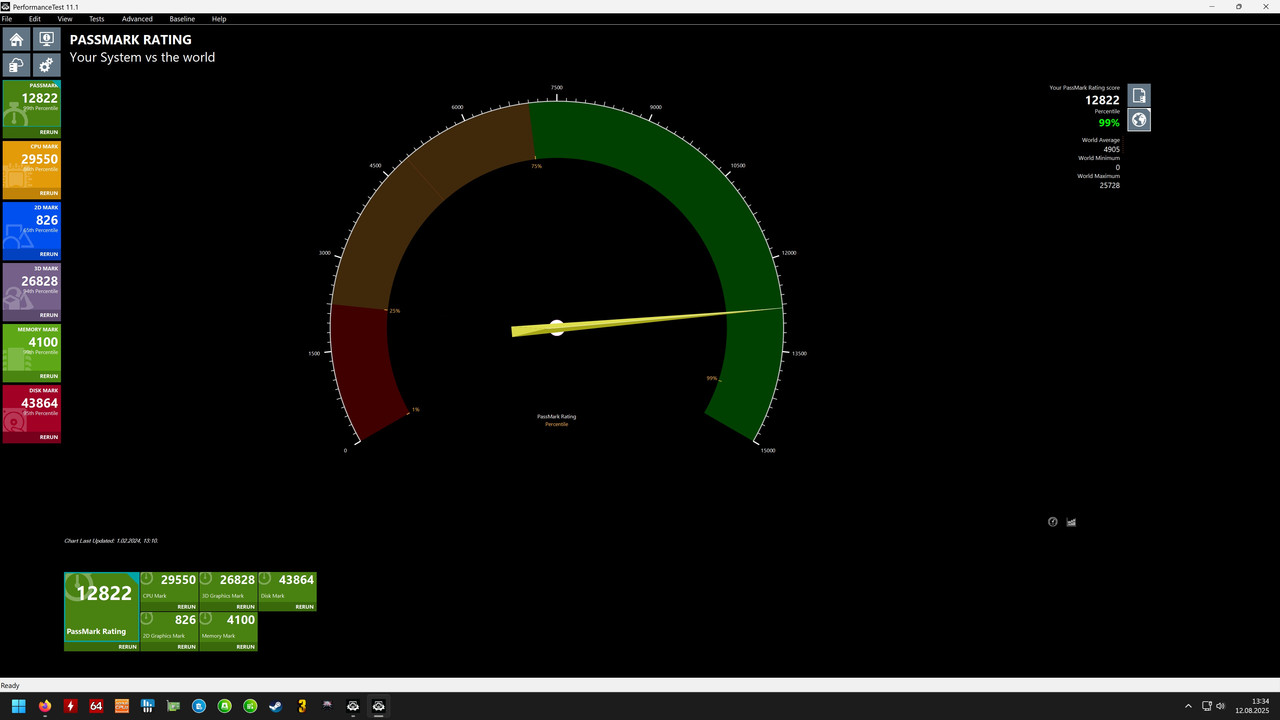The height and width of the screenshot is (720, 1280).
Task: Rerun the bottom CPU Mark 29550 tile
Action: pos(186,607)
